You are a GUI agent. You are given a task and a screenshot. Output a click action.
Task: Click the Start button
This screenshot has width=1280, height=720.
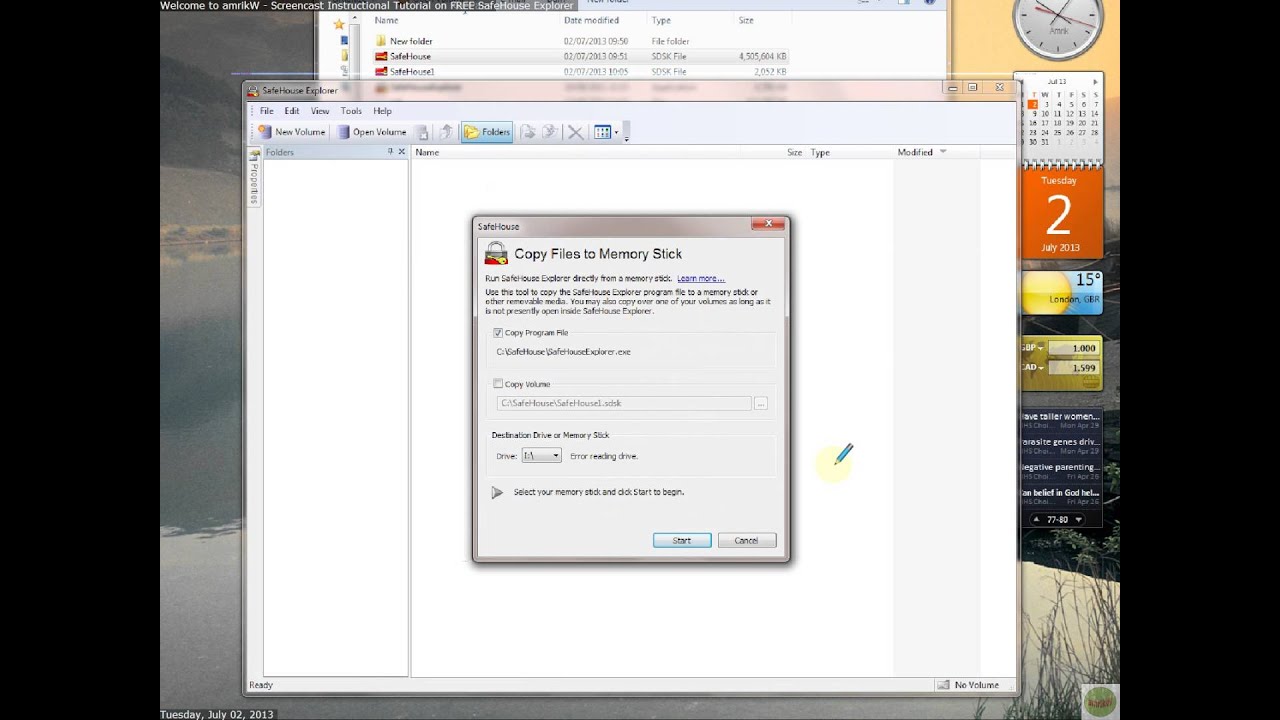tap(682, 540)
